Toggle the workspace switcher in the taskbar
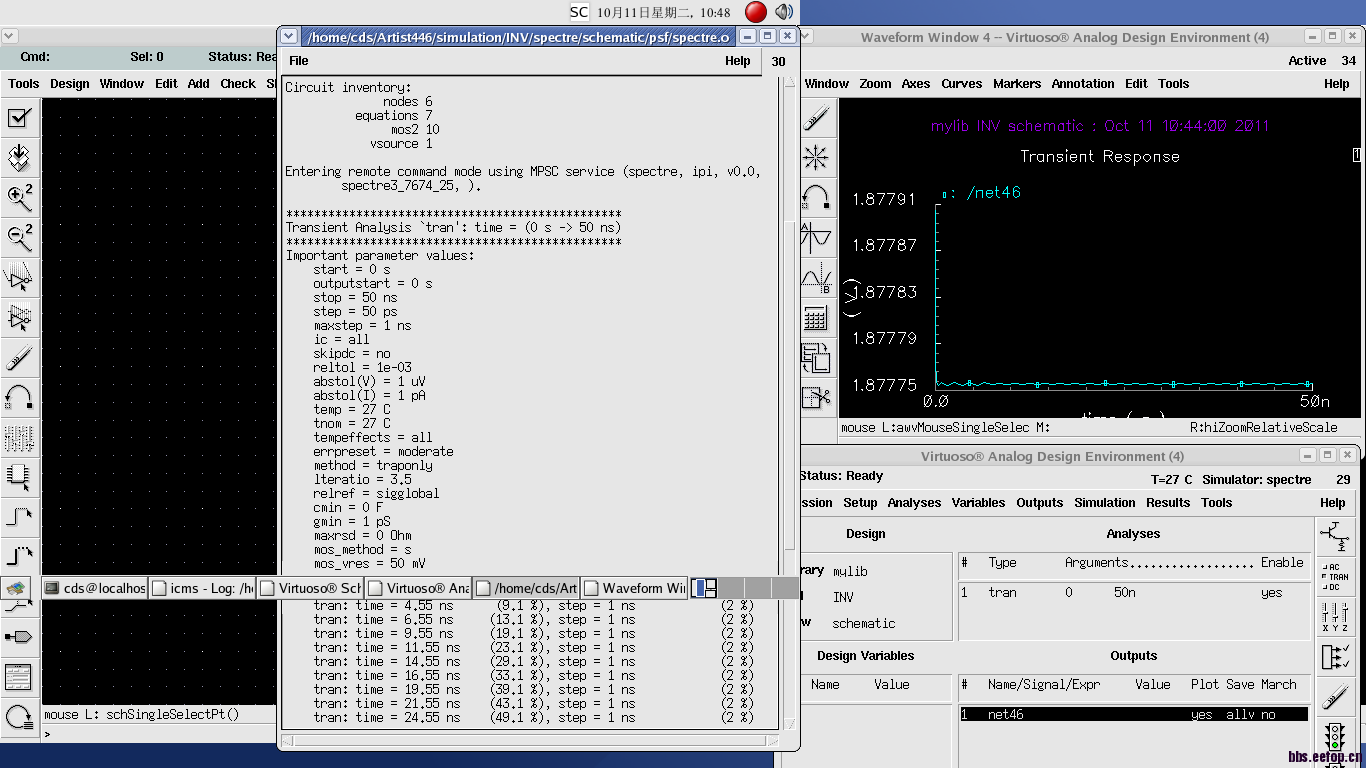Image resolution: width=1366 pixels, height=768 pixels. pyautogui.click(x=704, y=588)
